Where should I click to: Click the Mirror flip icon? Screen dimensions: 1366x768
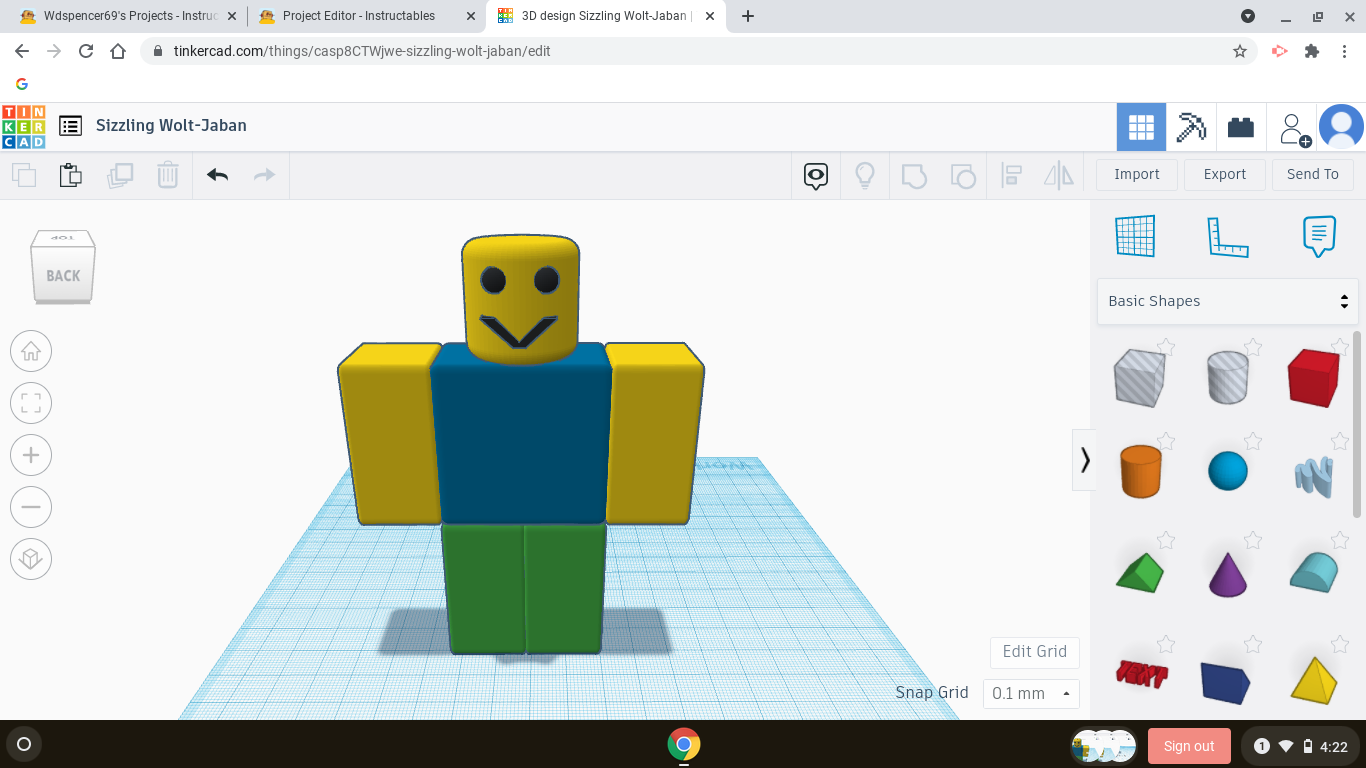pyautogui.click(x=1059, y=176)
